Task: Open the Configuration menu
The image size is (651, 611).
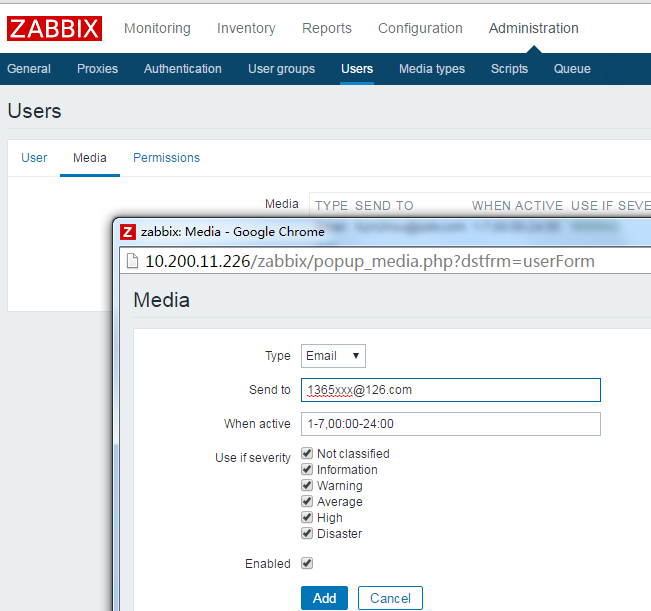Action: [x=420, y=28]
